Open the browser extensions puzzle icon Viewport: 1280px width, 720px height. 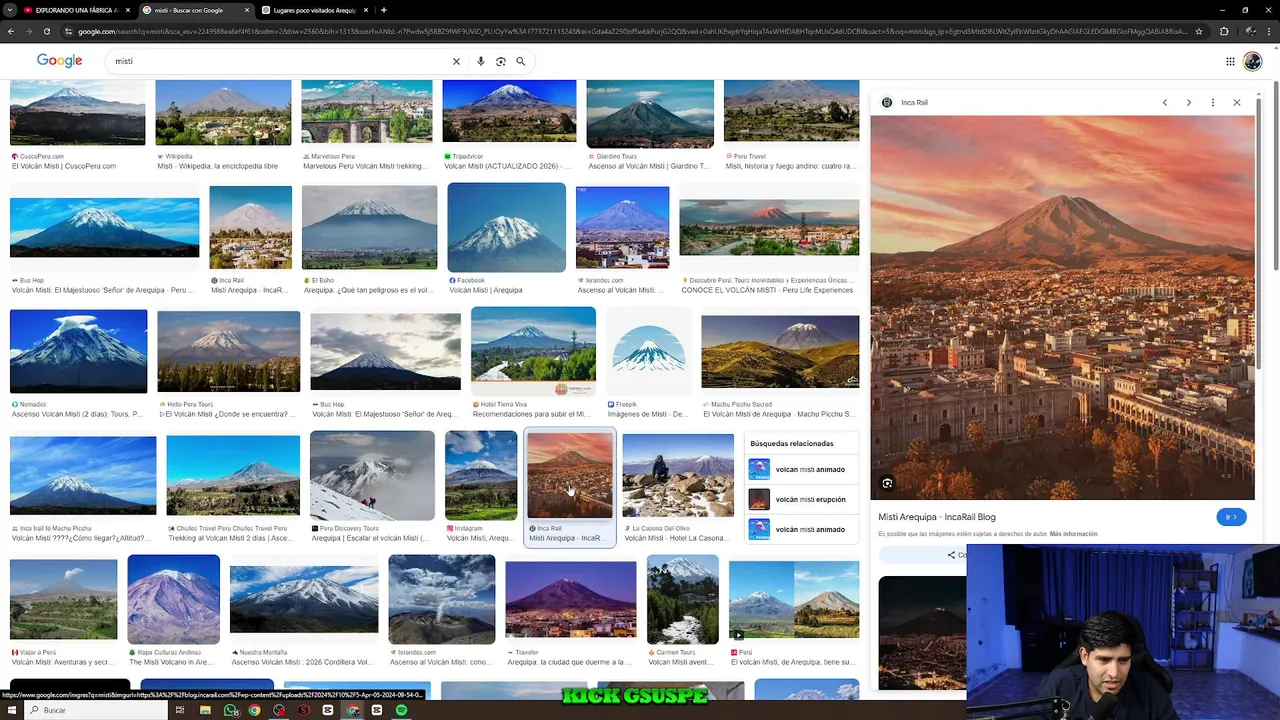click(1224, 31)
